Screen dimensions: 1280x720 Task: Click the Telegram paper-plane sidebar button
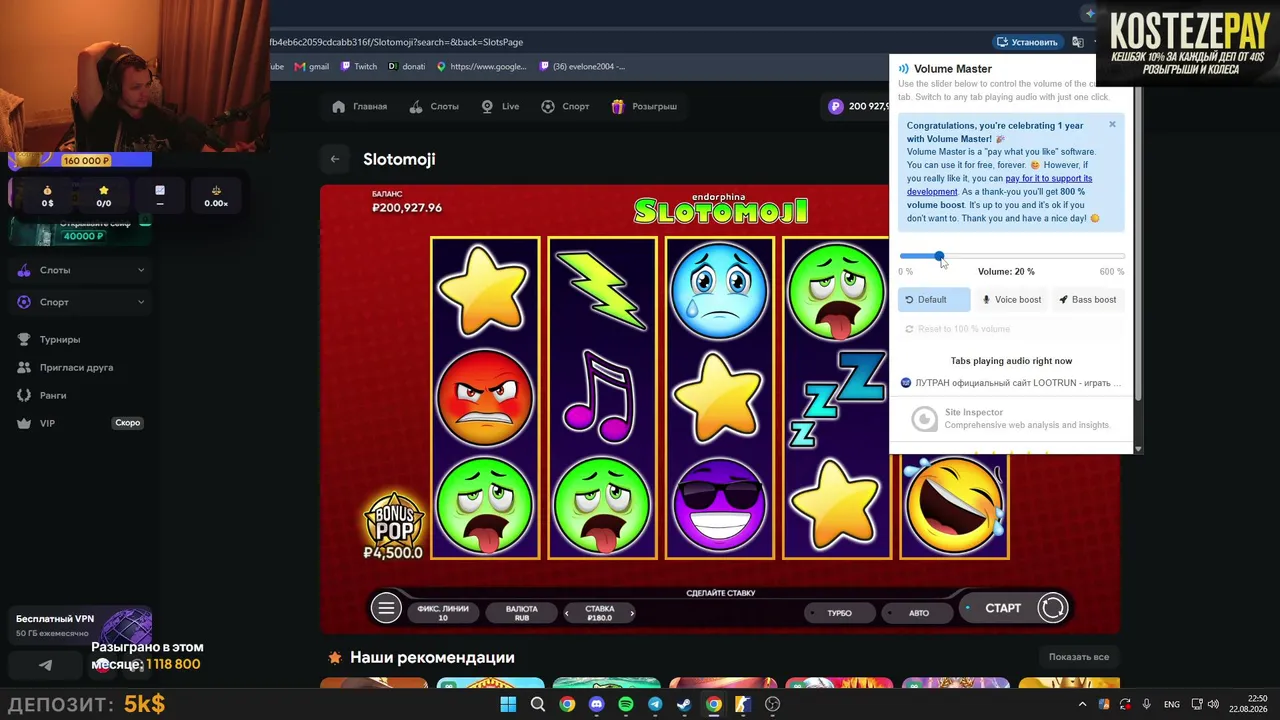coord(45,665)
